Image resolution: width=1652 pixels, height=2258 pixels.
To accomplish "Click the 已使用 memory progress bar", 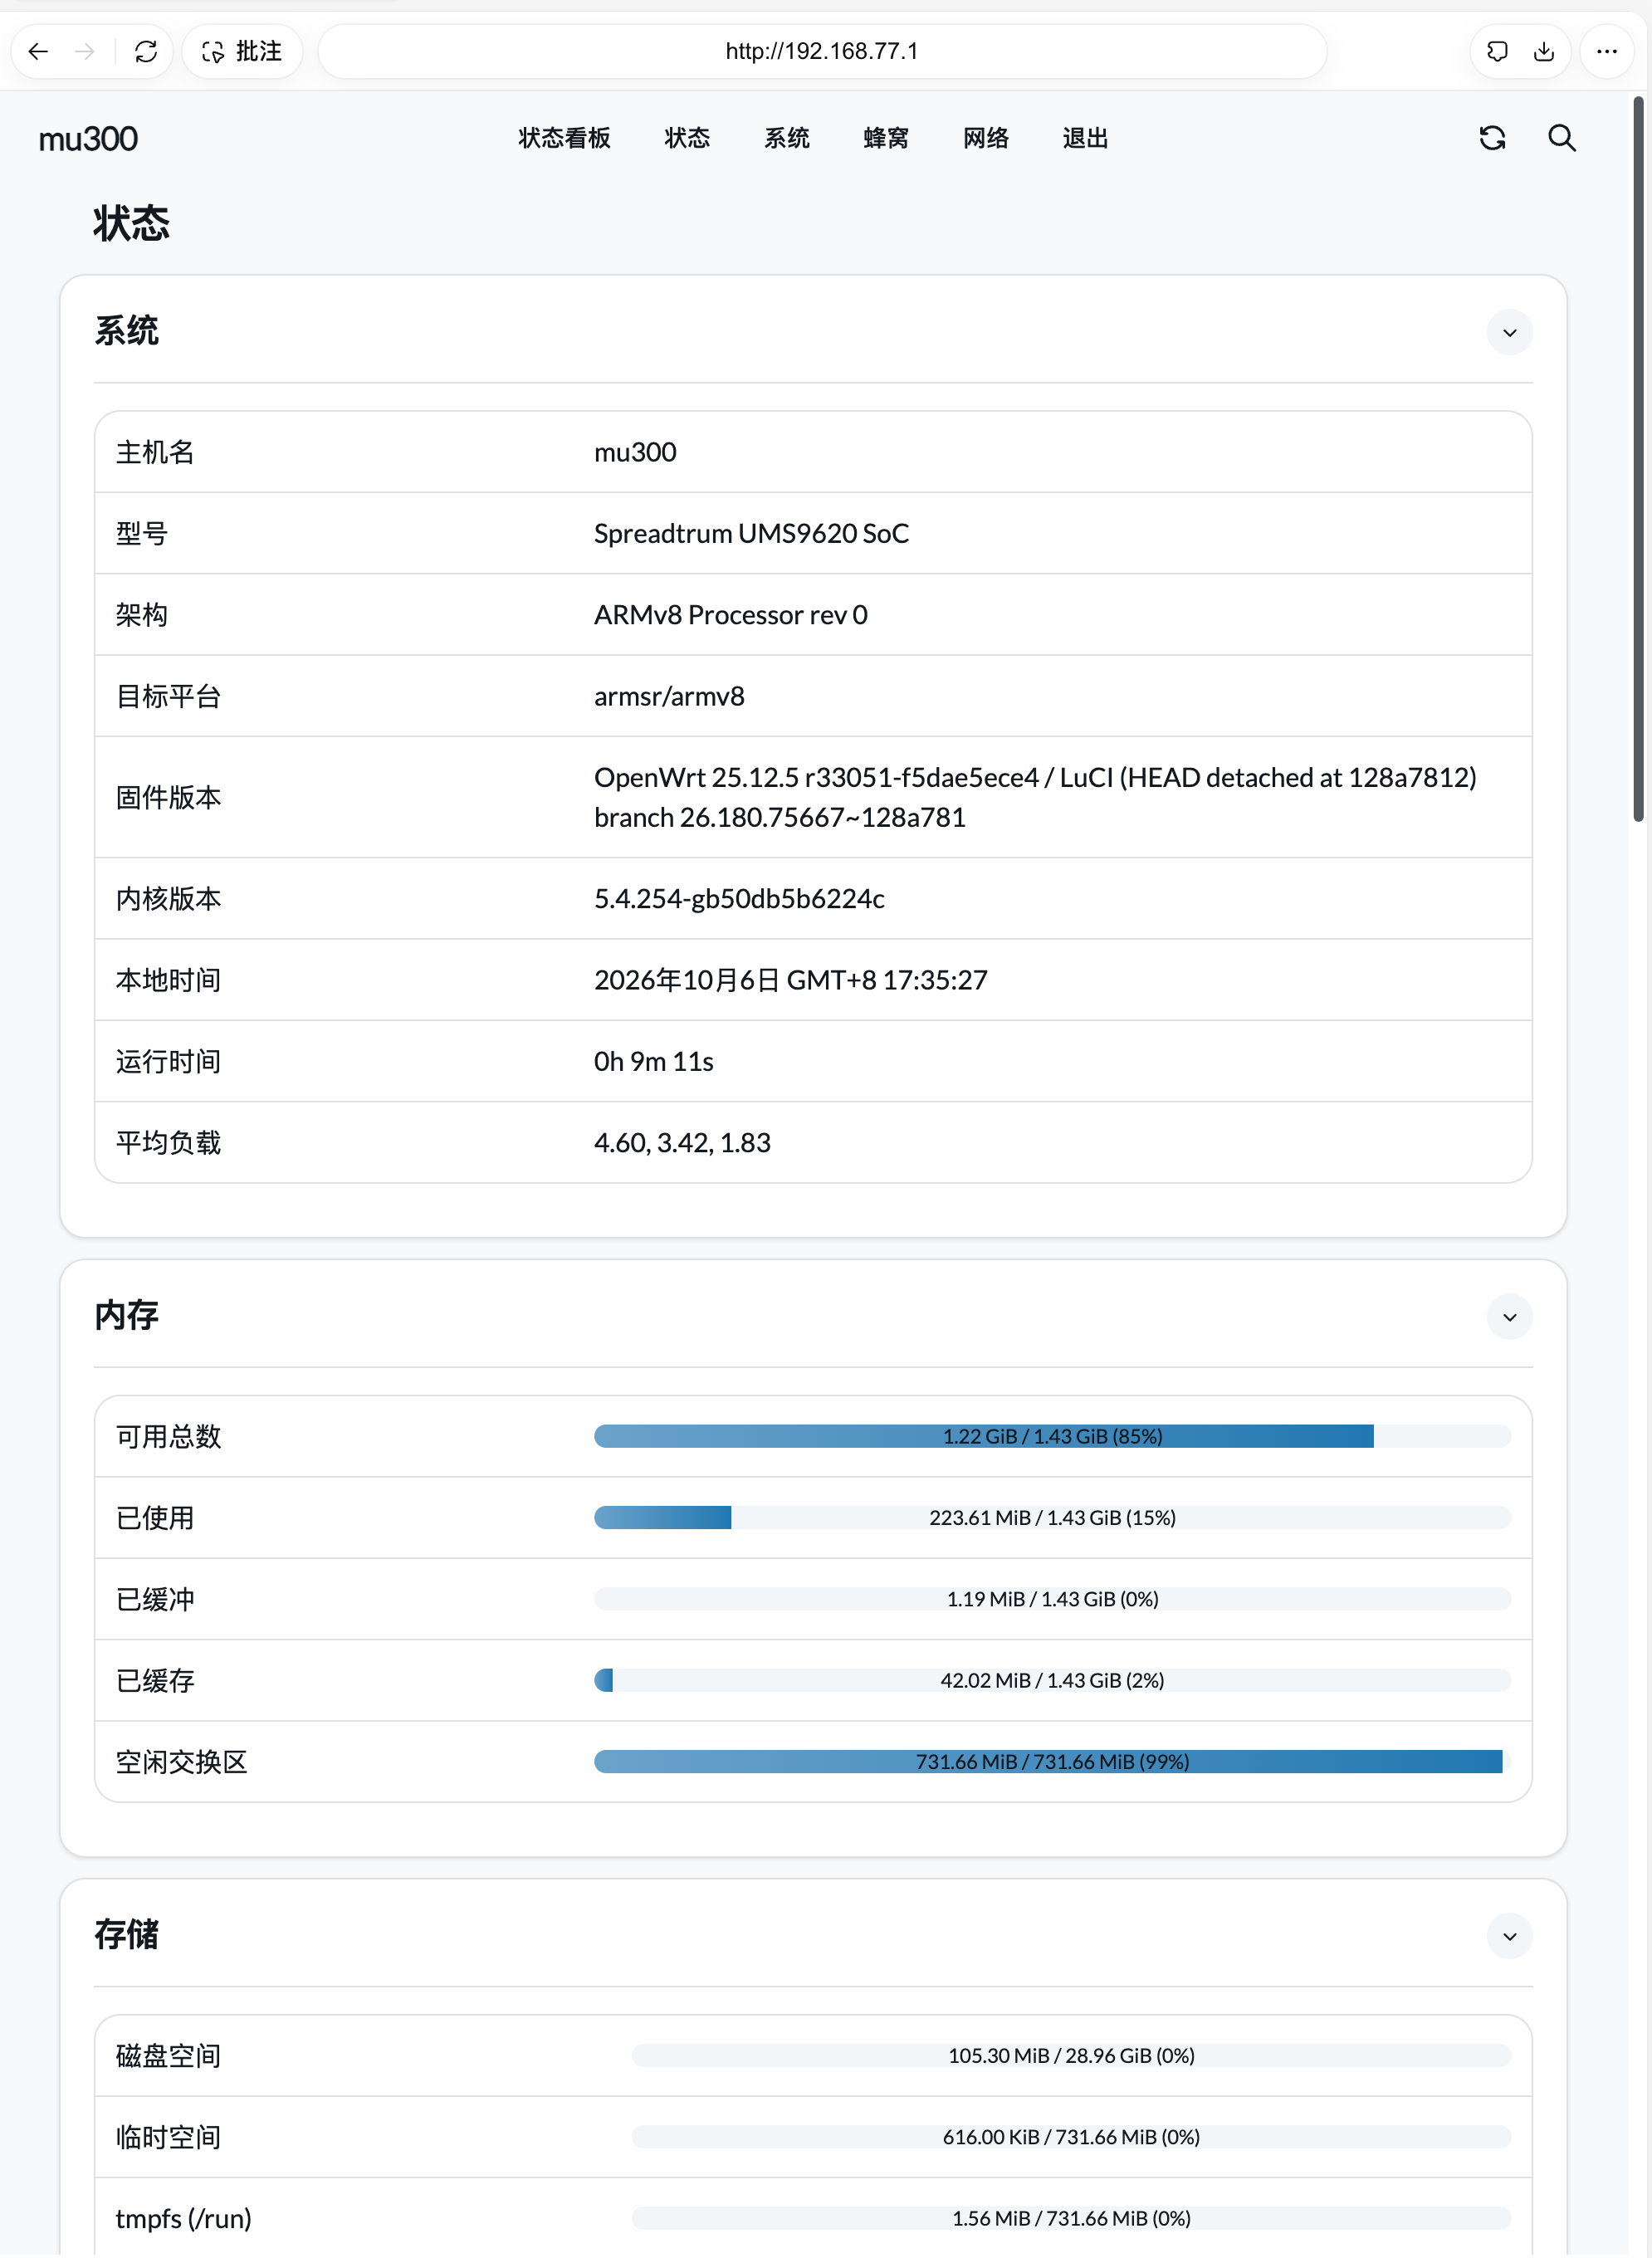I will 1052,1517.
